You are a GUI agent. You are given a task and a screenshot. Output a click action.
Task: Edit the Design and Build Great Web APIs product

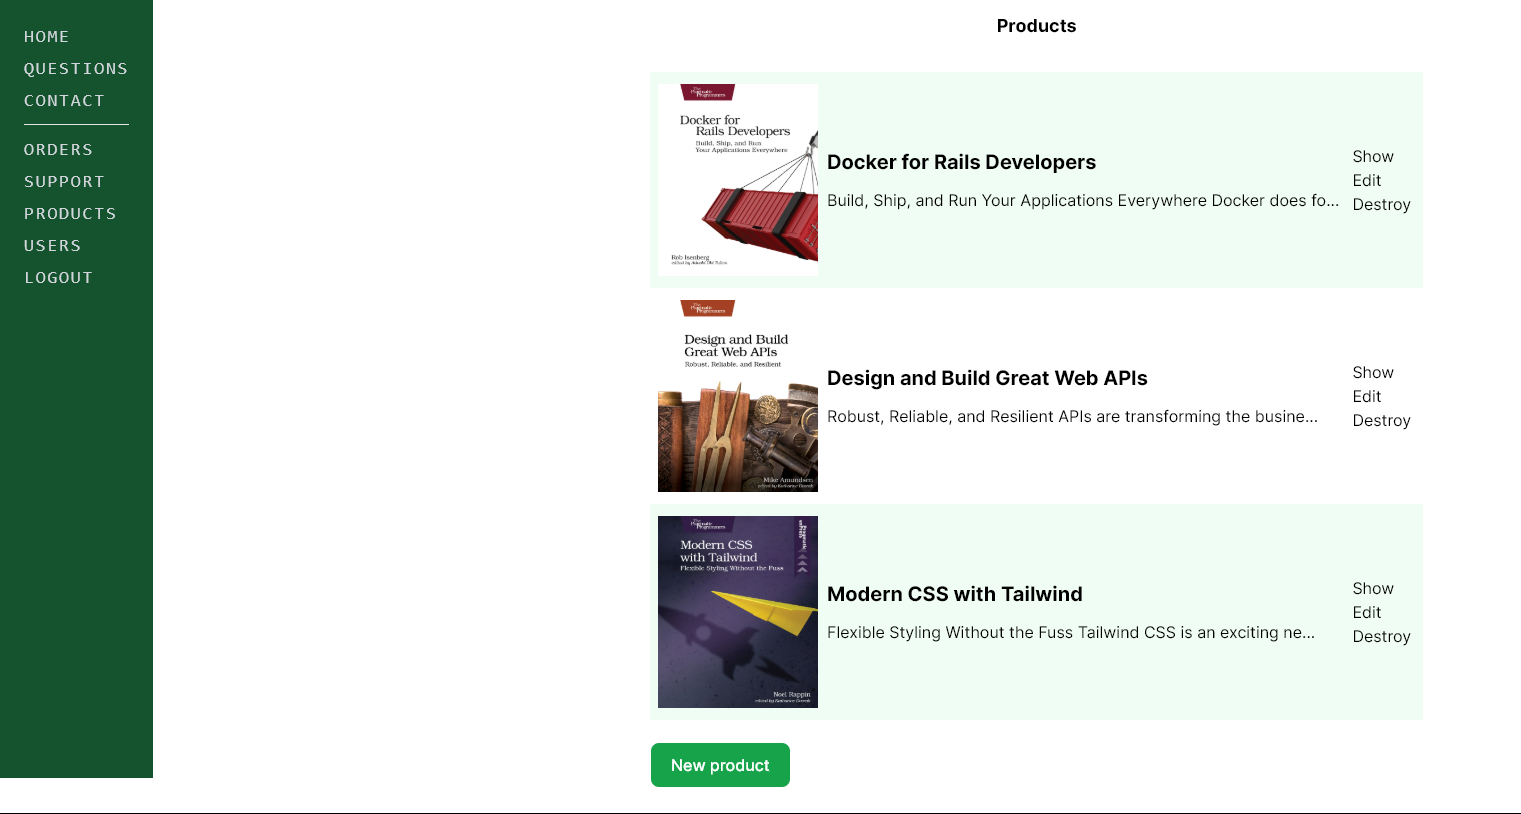coord(1366,397)
